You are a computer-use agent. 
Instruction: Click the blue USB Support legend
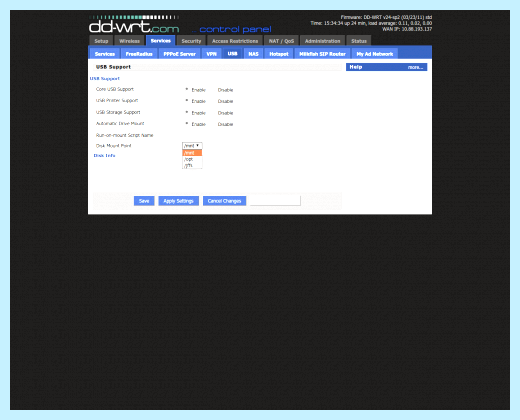[105, 79]
